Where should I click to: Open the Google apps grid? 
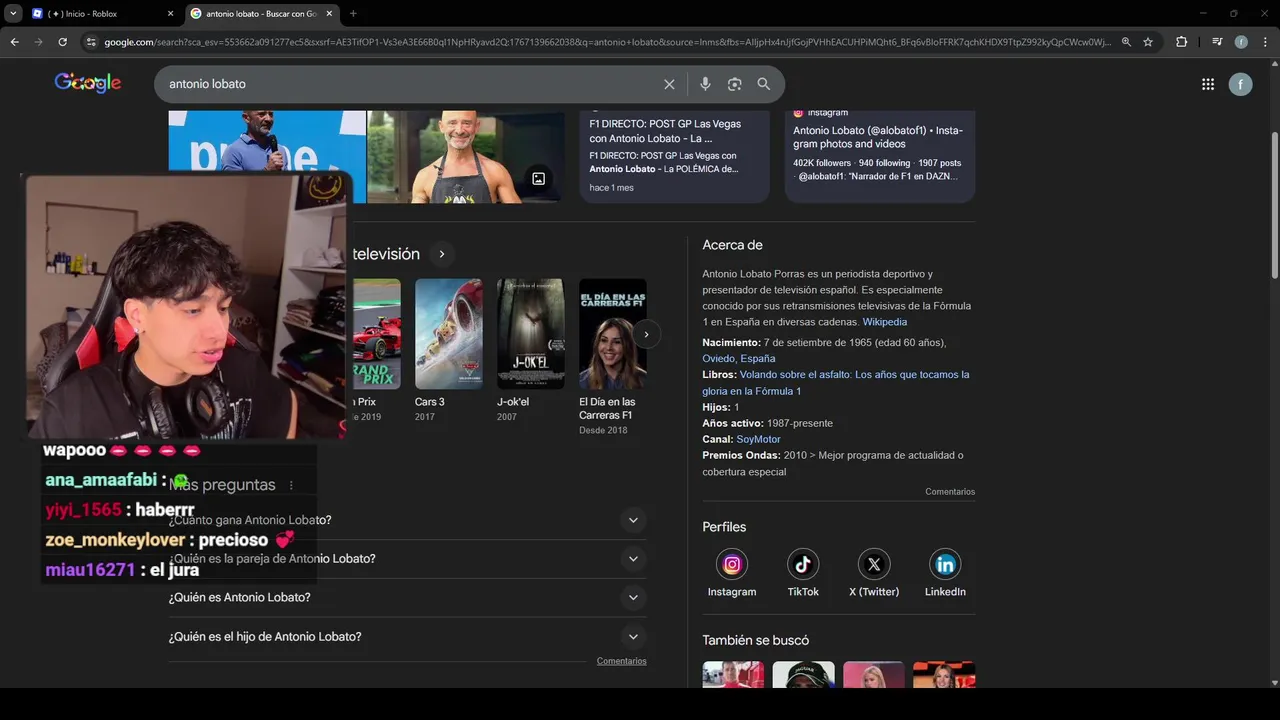[1208, 84]
